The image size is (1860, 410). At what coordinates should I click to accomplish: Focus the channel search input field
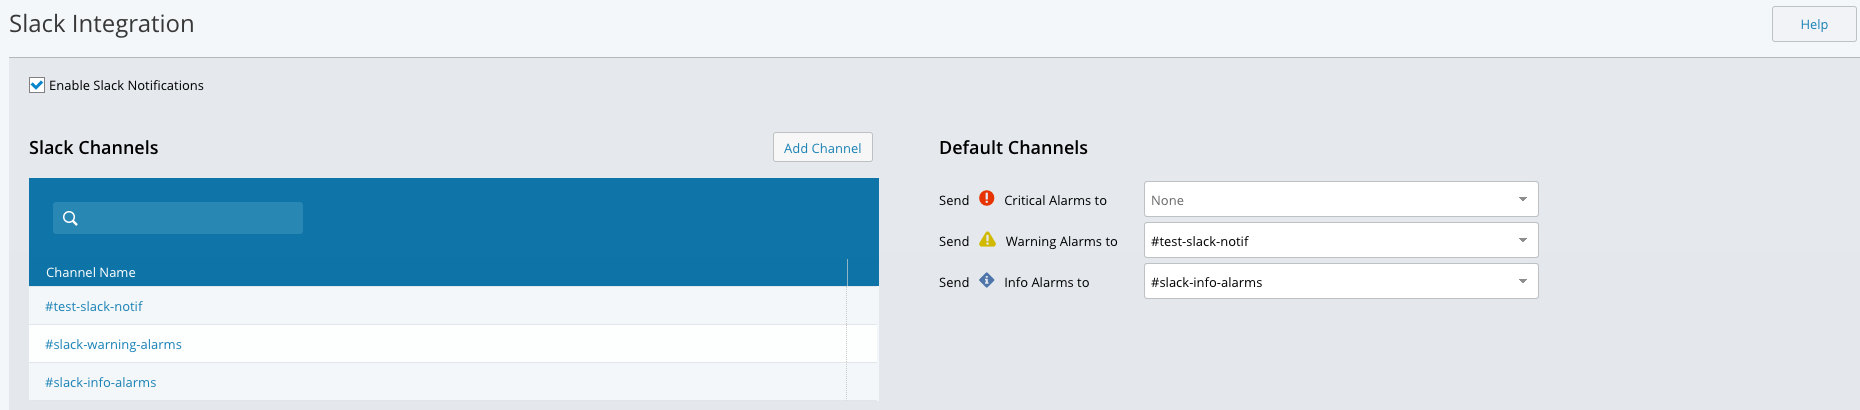tap(178, 218)
